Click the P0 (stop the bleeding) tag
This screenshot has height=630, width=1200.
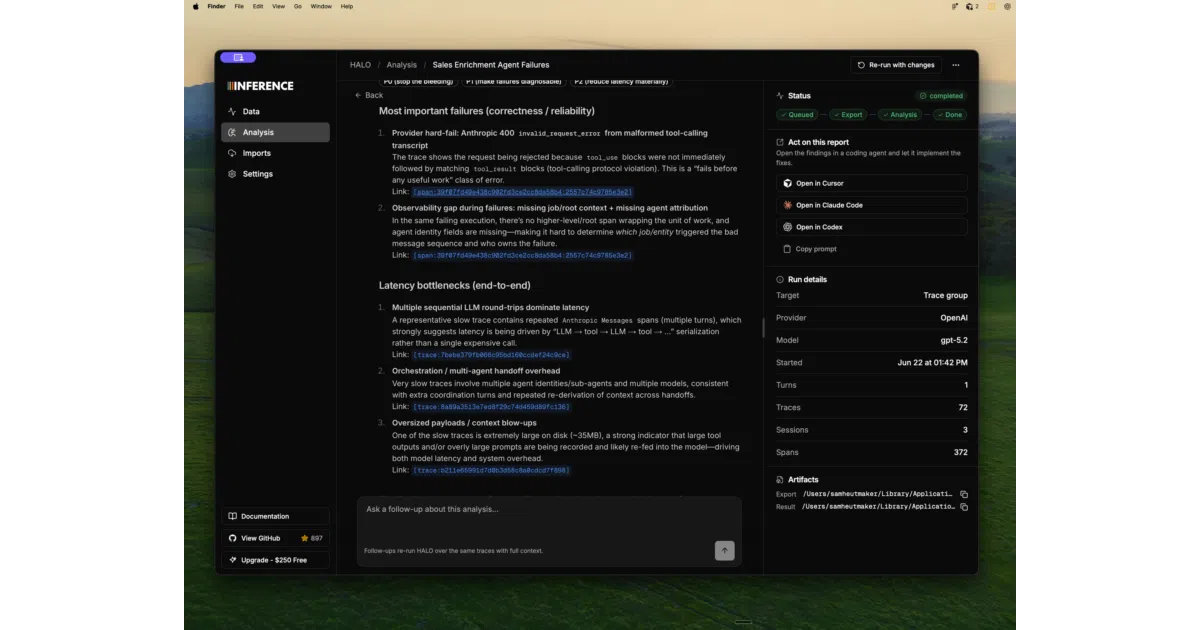417,81
